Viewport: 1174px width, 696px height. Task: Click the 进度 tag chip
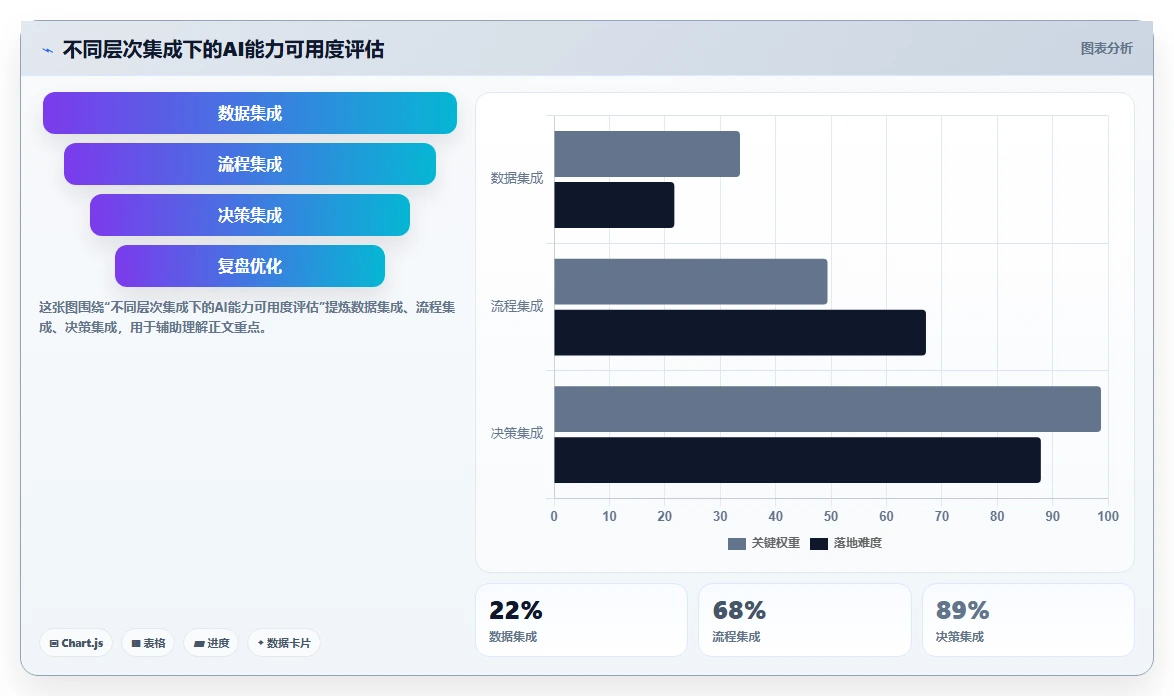click(x=211, y=643)
